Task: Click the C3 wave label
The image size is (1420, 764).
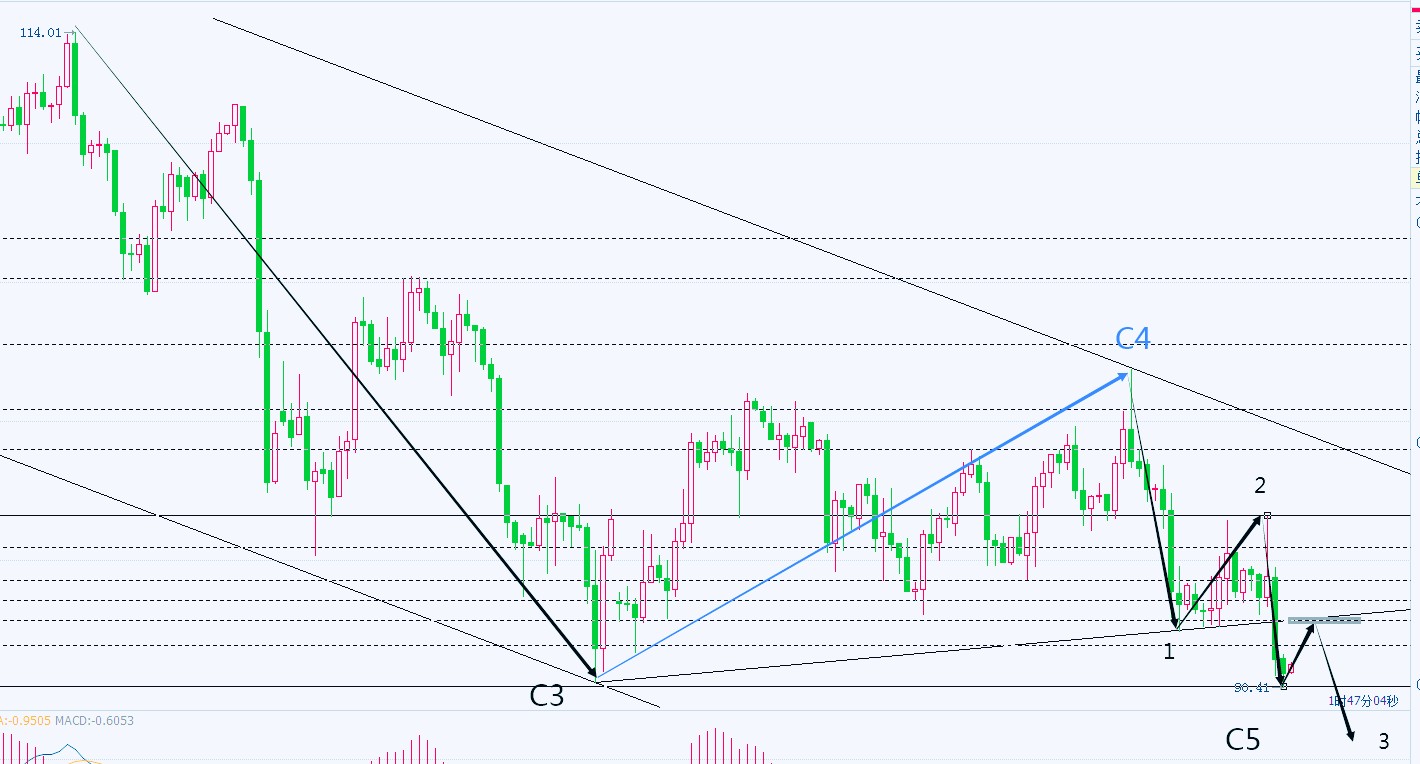Action: [x=546, y=696]
